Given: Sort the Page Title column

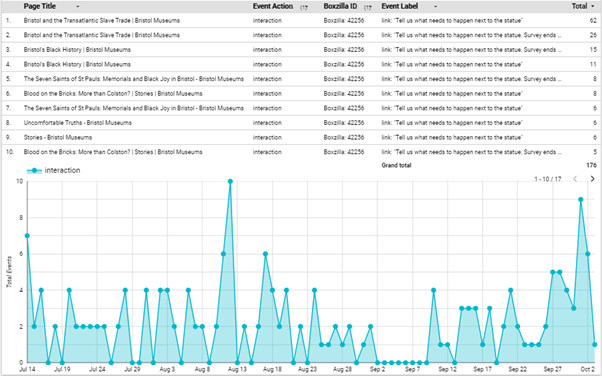Looking at the screenshot, I should pos(78,7).
